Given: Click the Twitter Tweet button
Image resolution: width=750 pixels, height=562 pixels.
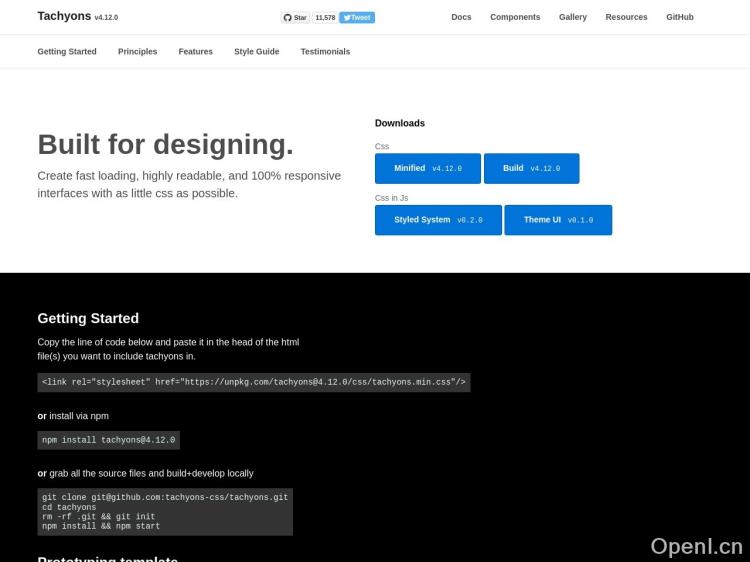Looking at the screenshot, I should 357,18.
